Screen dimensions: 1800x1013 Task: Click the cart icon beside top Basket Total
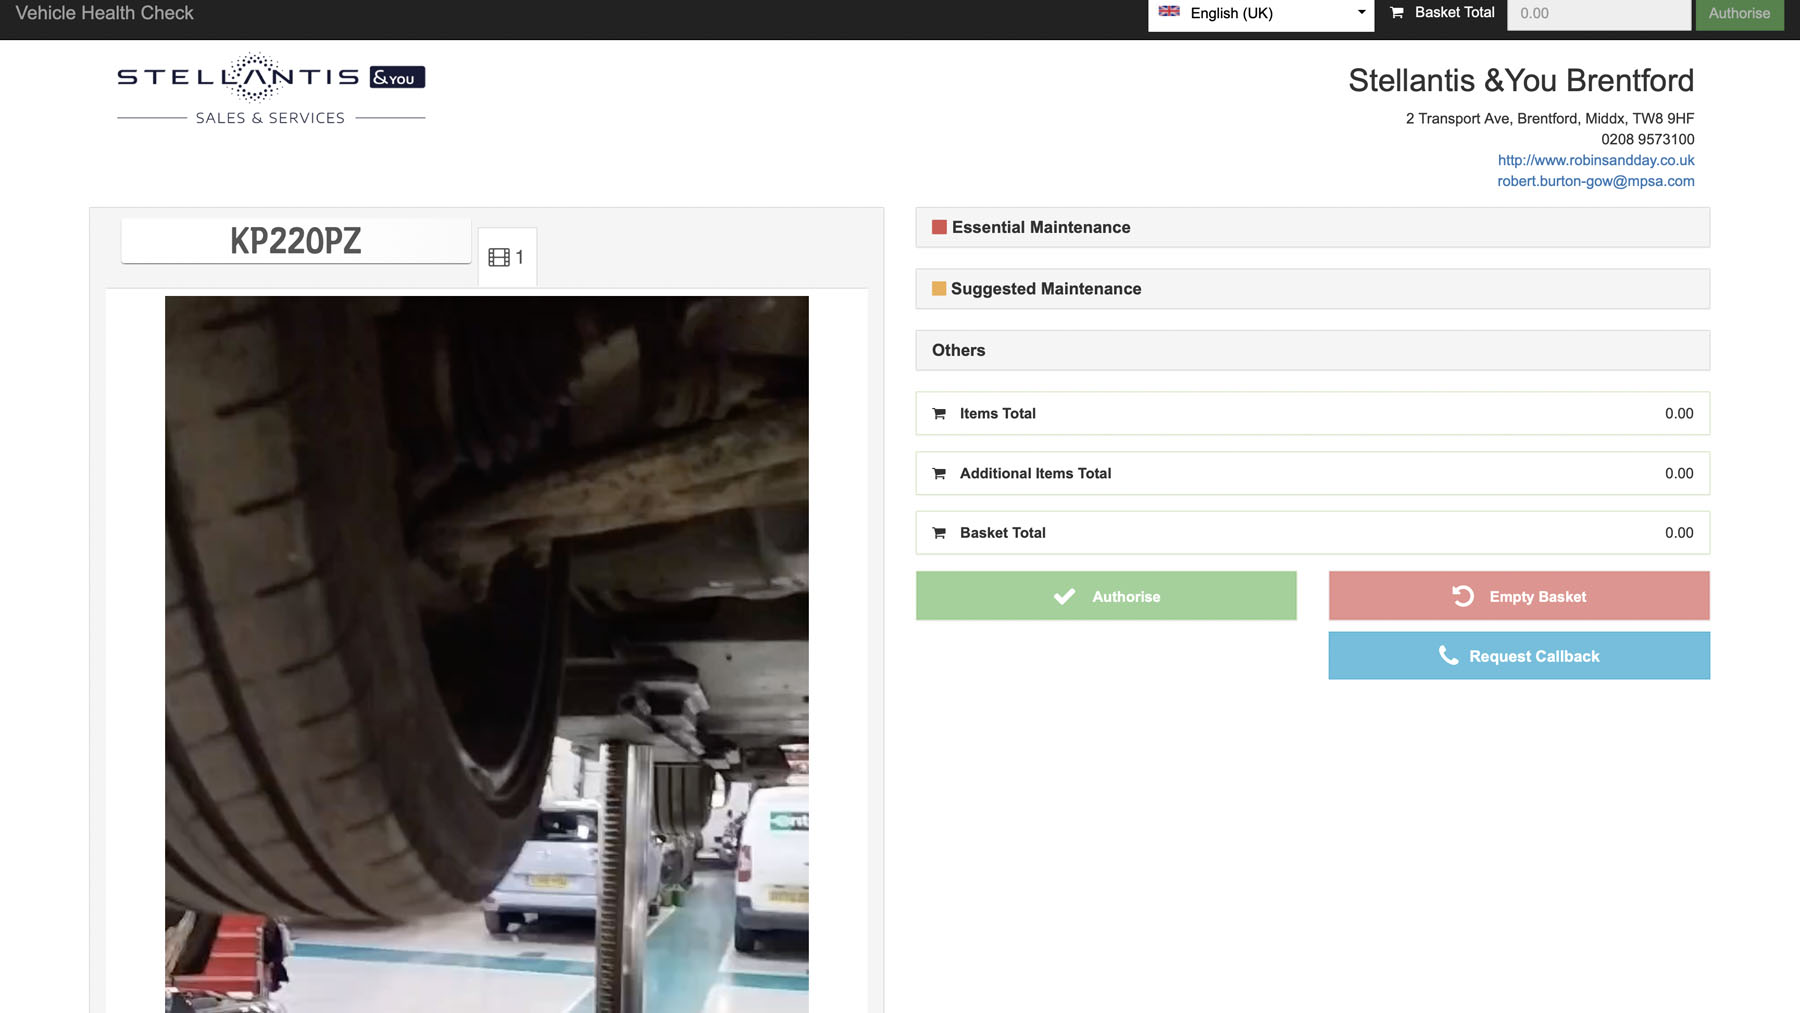(x=1397, y=13)
